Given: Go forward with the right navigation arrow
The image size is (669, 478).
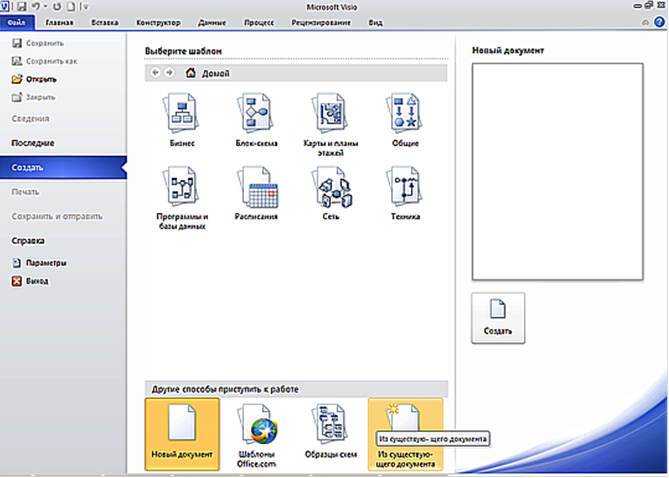Looking at the screenshot, I should (169, 73).
